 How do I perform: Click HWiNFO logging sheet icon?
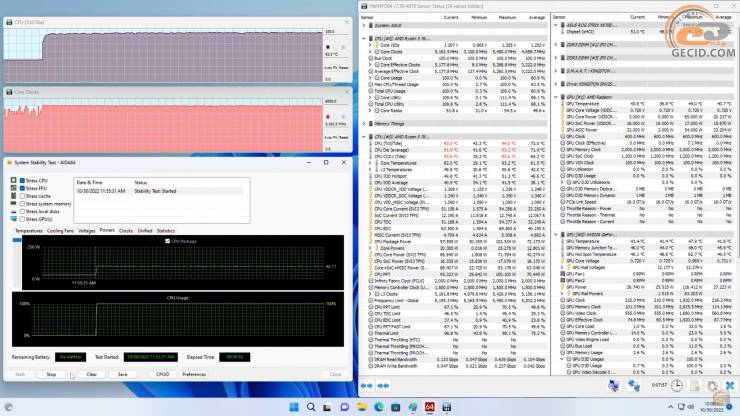pos(695,386)
